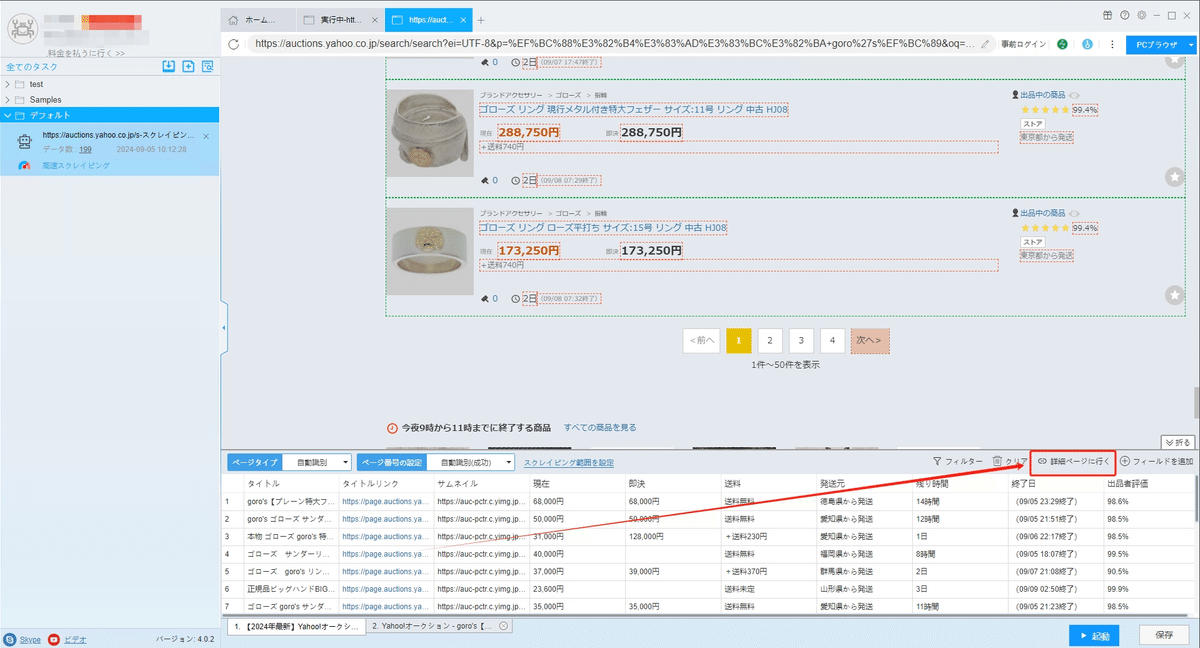Open the フィルター filter tool
This screenshot has height=648, width=1200.
tap(957, 461)
